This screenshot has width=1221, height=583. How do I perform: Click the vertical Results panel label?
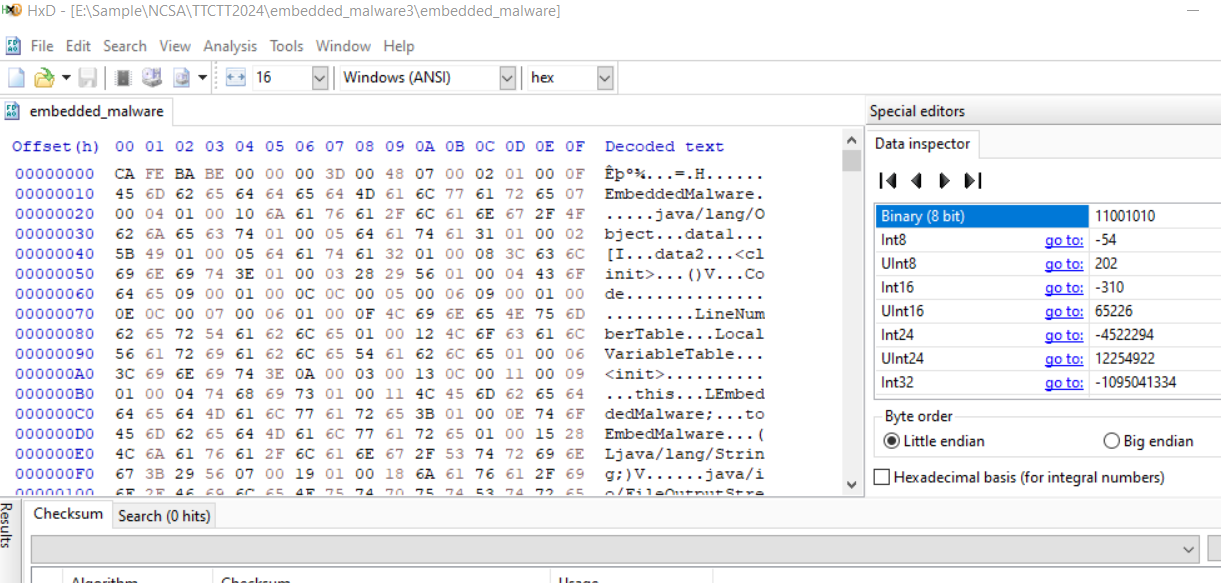click(x=6, y=525)
